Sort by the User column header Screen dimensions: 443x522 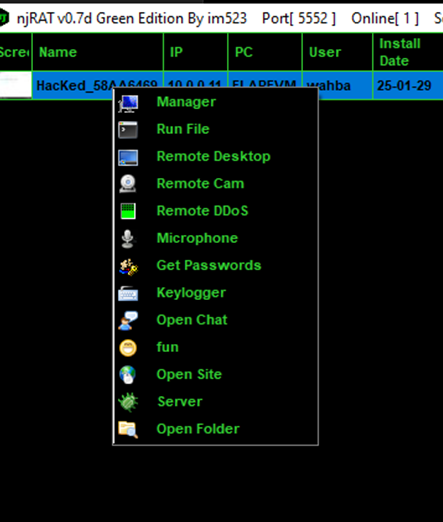(337, 52)
